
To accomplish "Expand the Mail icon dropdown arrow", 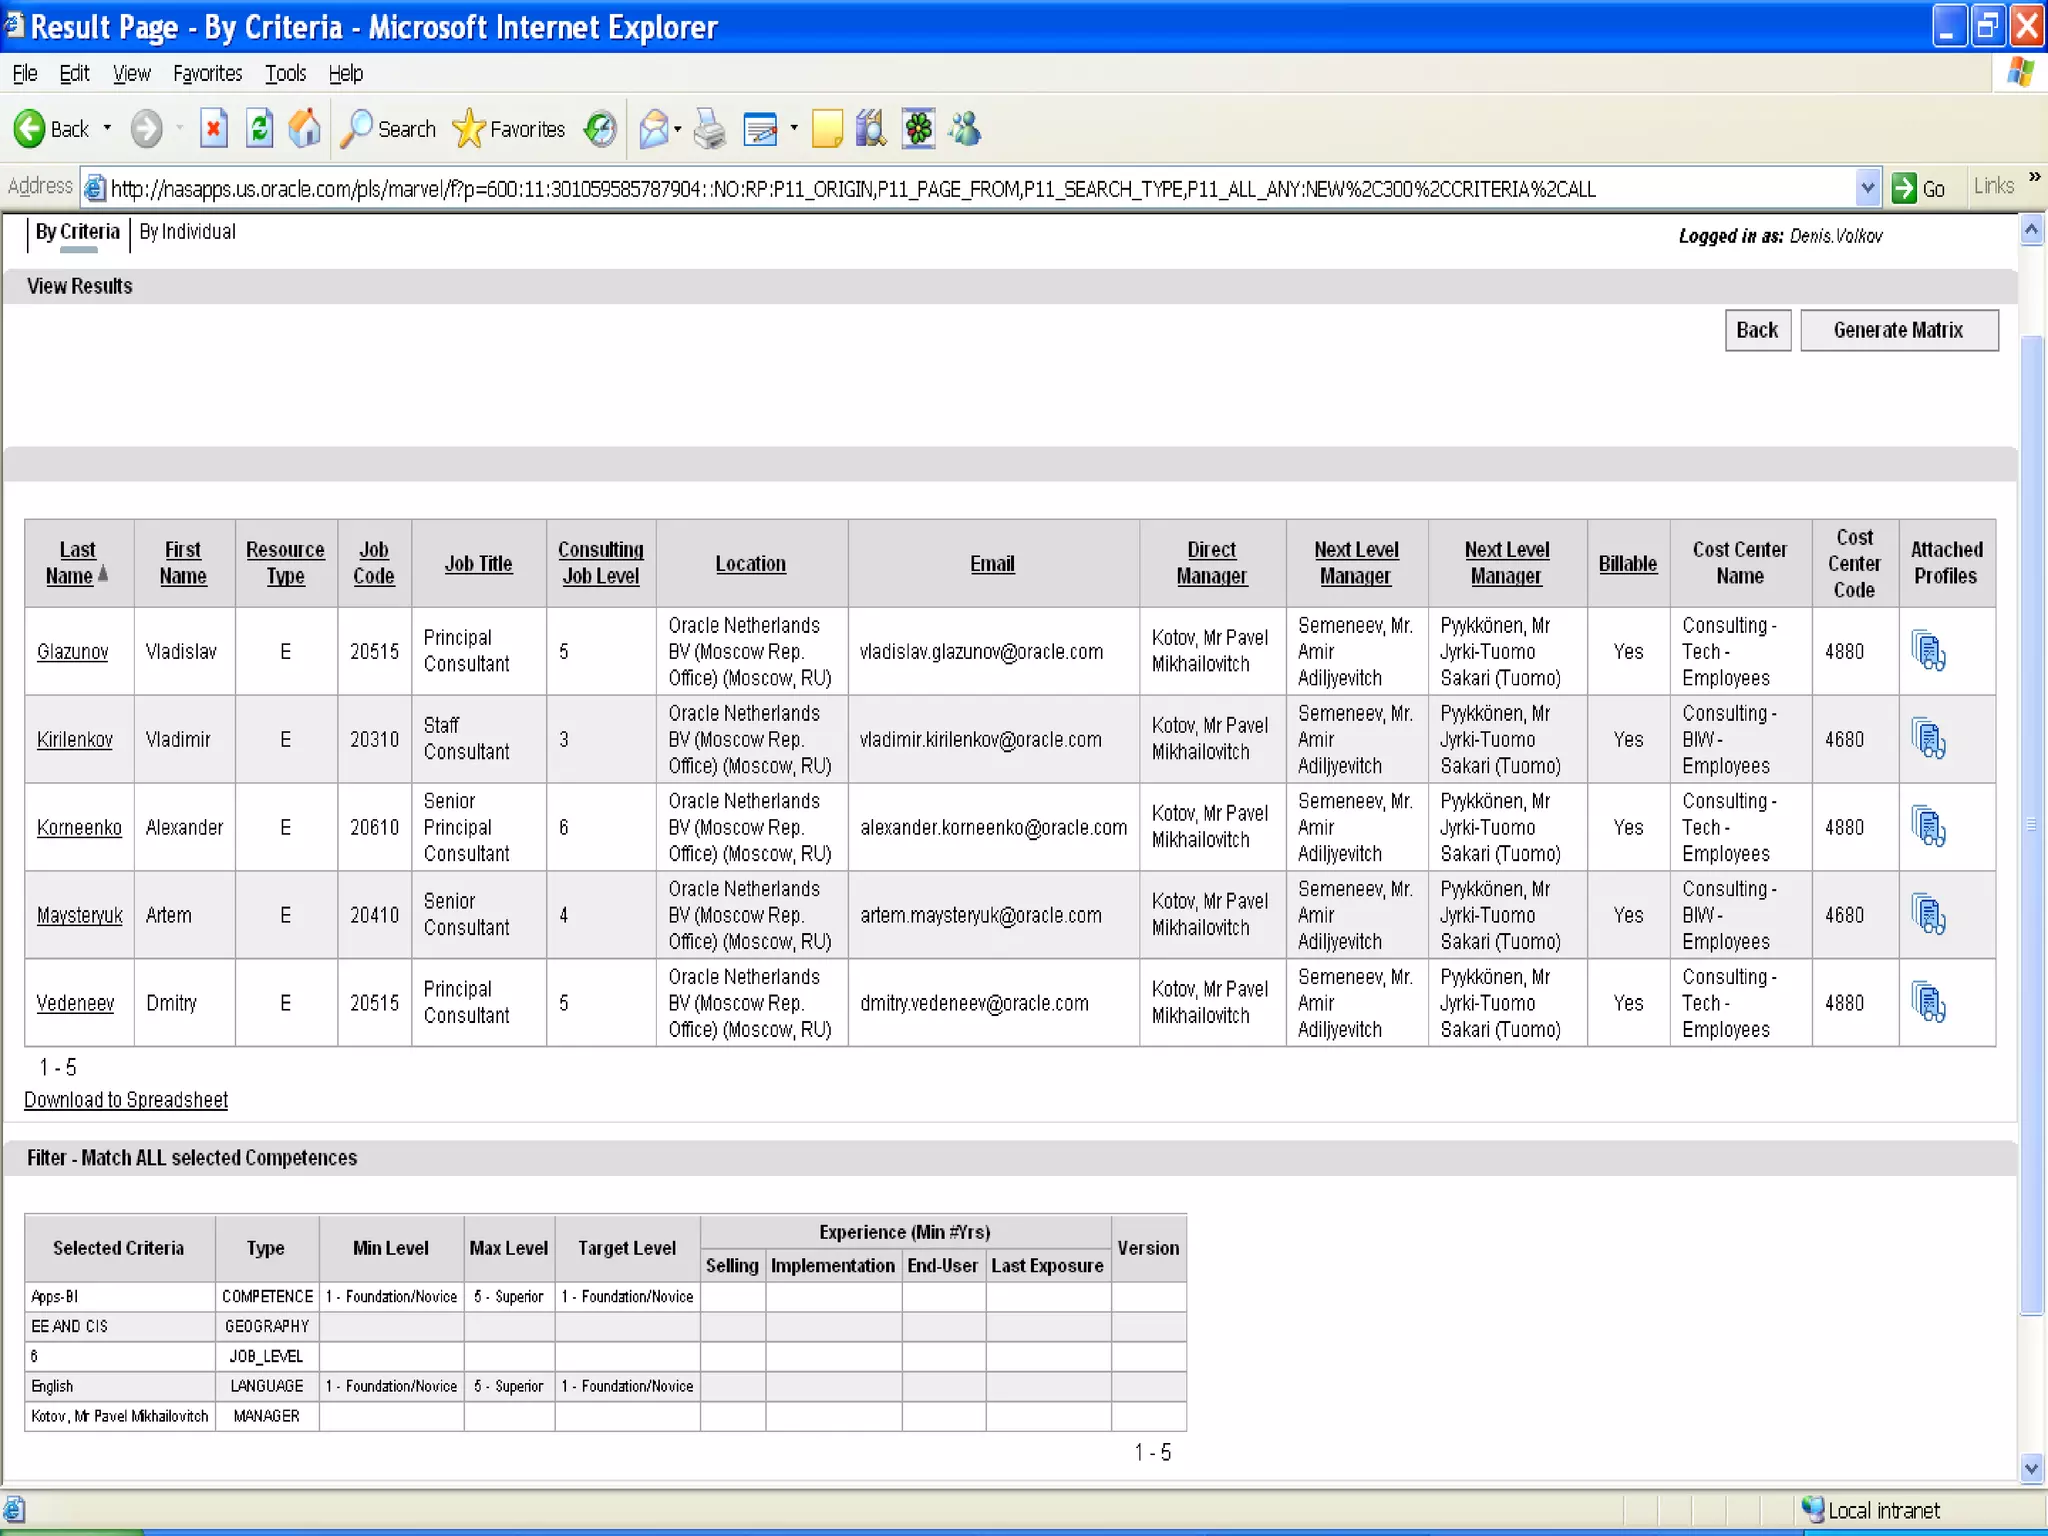I will pyautogui.click(x=678, y=129).
